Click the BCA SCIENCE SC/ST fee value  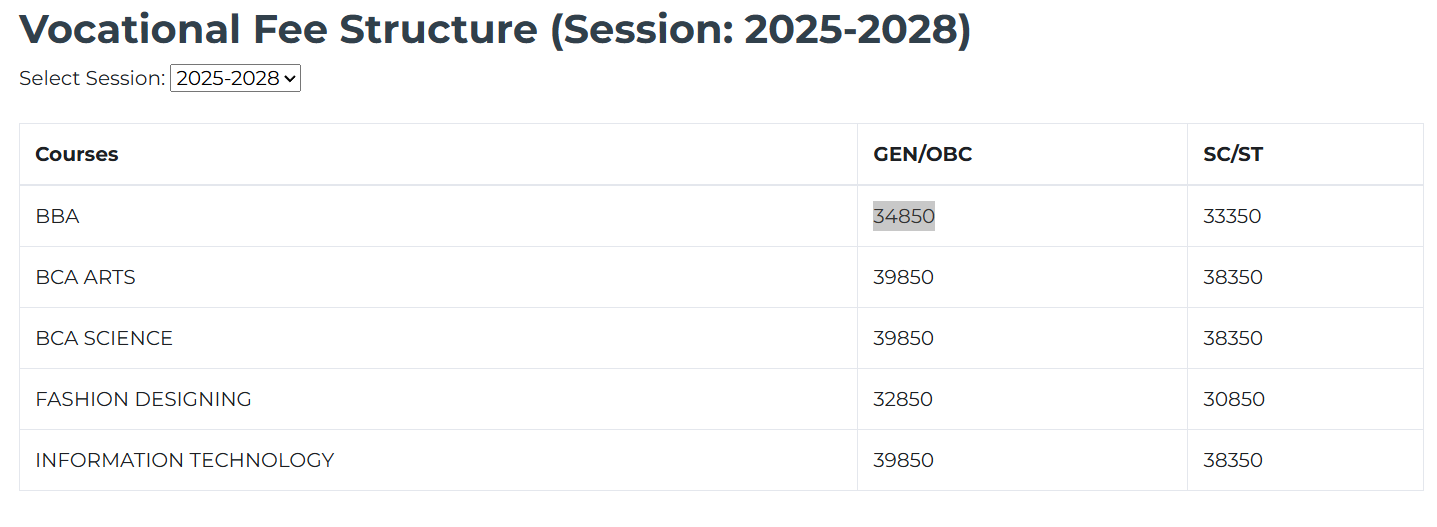coord(1233,338)
